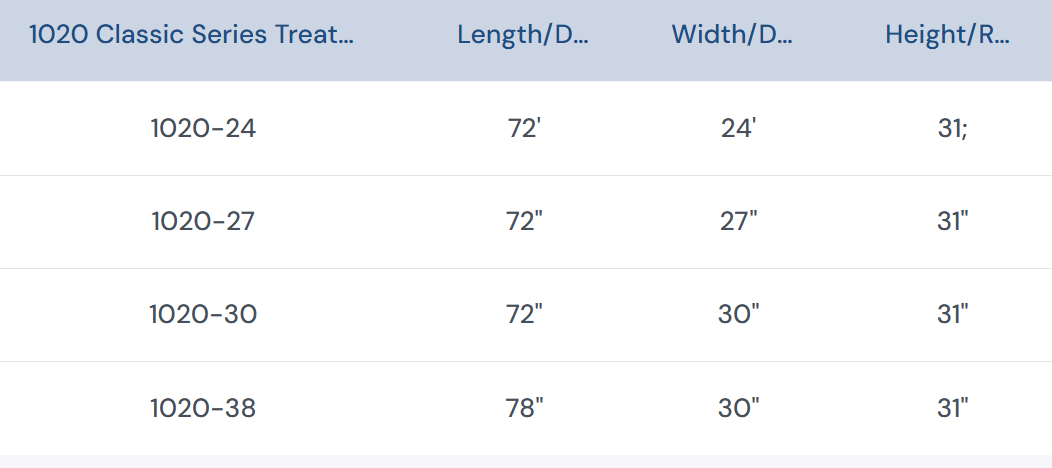Click the 30" width in the 1020-38 row
Screen dimensions: 1052x468
click(739, 408)
